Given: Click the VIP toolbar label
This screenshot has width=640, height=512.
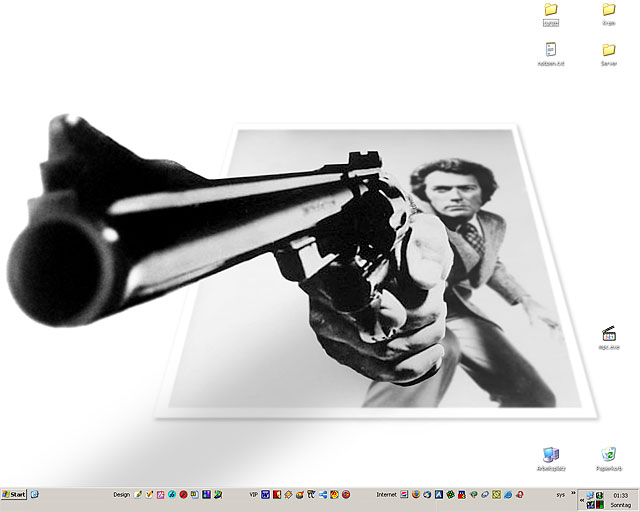Looking at the screenshot, I should point(253,494).
